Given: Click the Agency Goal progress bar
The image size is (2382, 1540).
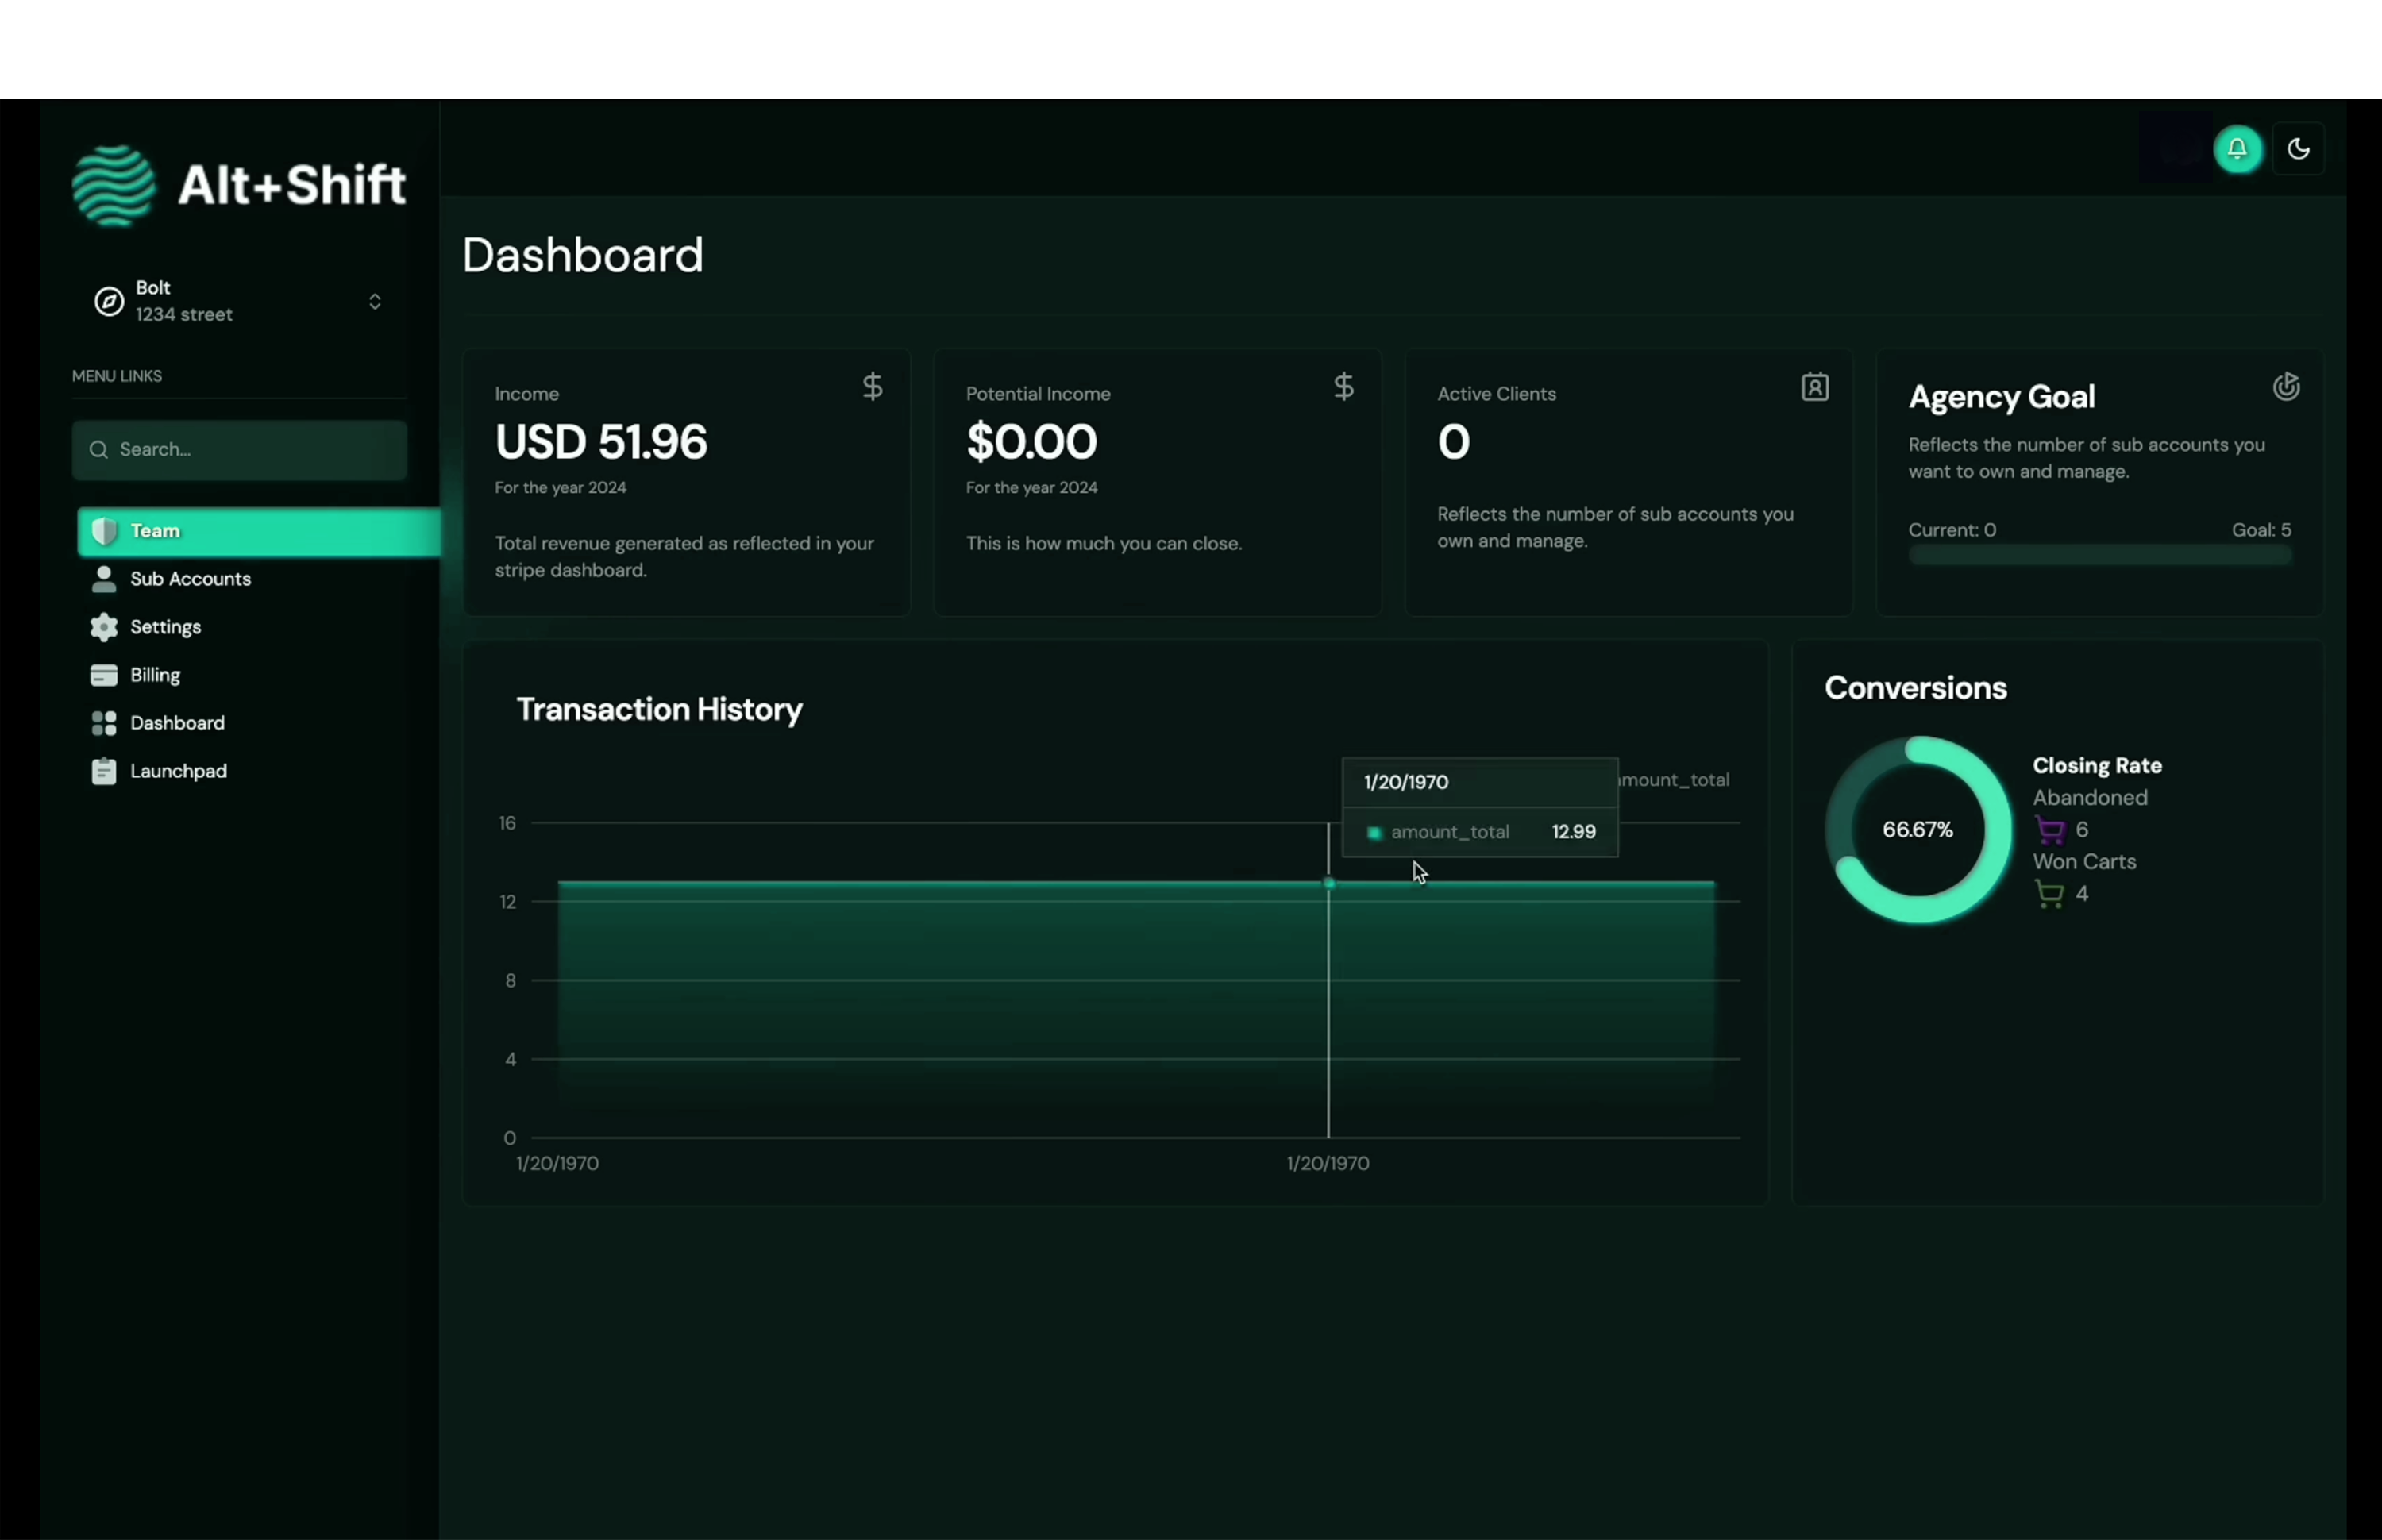Looking at the screenshot, I should click(2099, 556).
